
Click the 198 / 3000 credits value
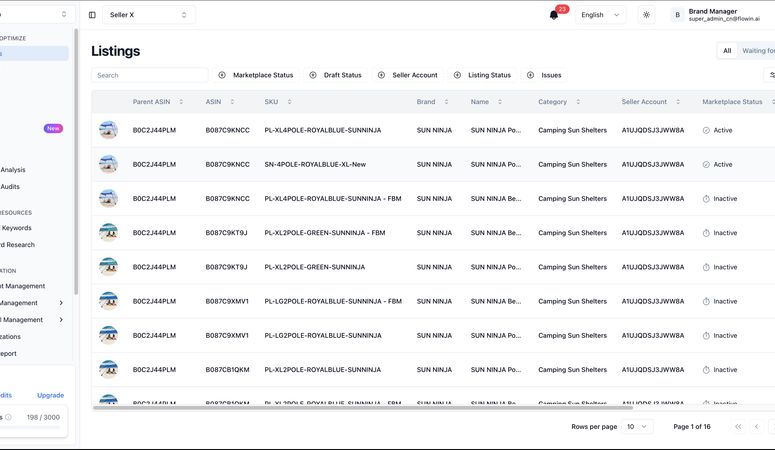(43, 417)
